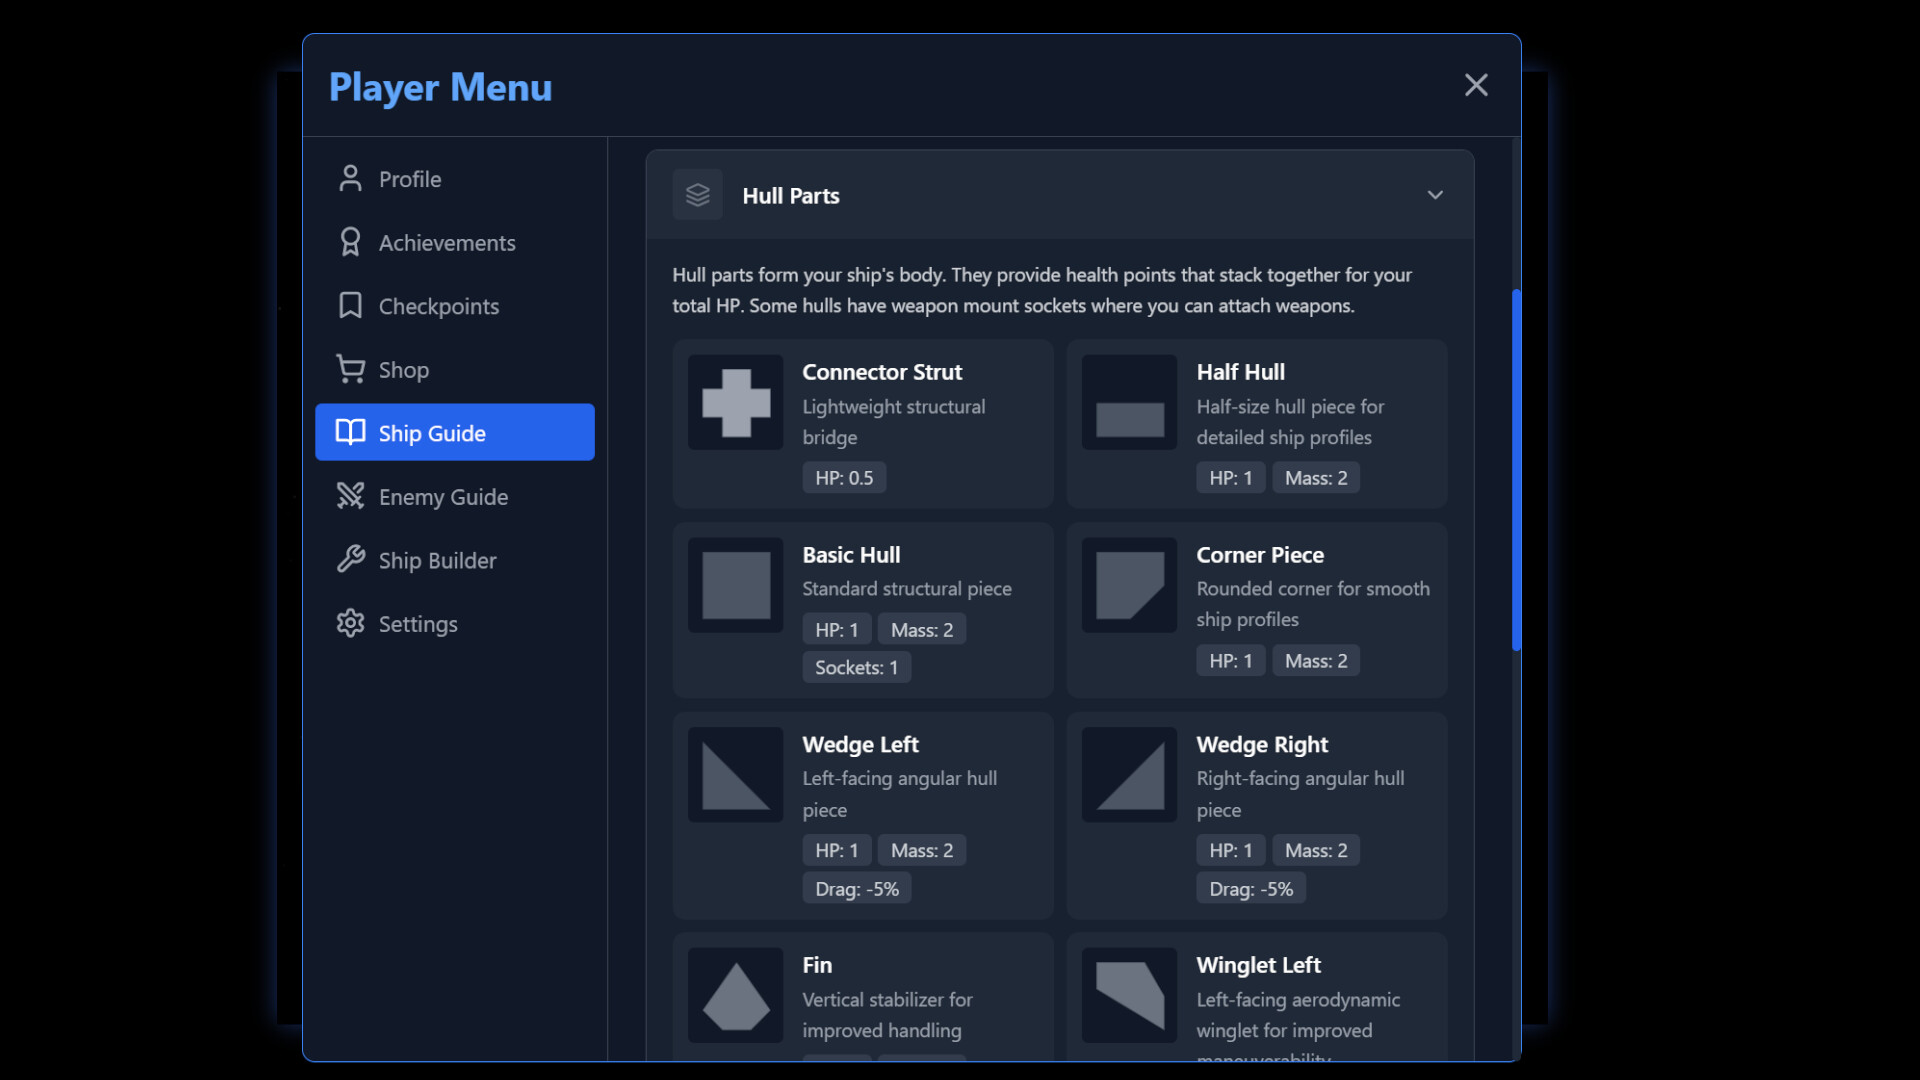Click the Wedge Left triangle thumbnail

click(736, 775)
